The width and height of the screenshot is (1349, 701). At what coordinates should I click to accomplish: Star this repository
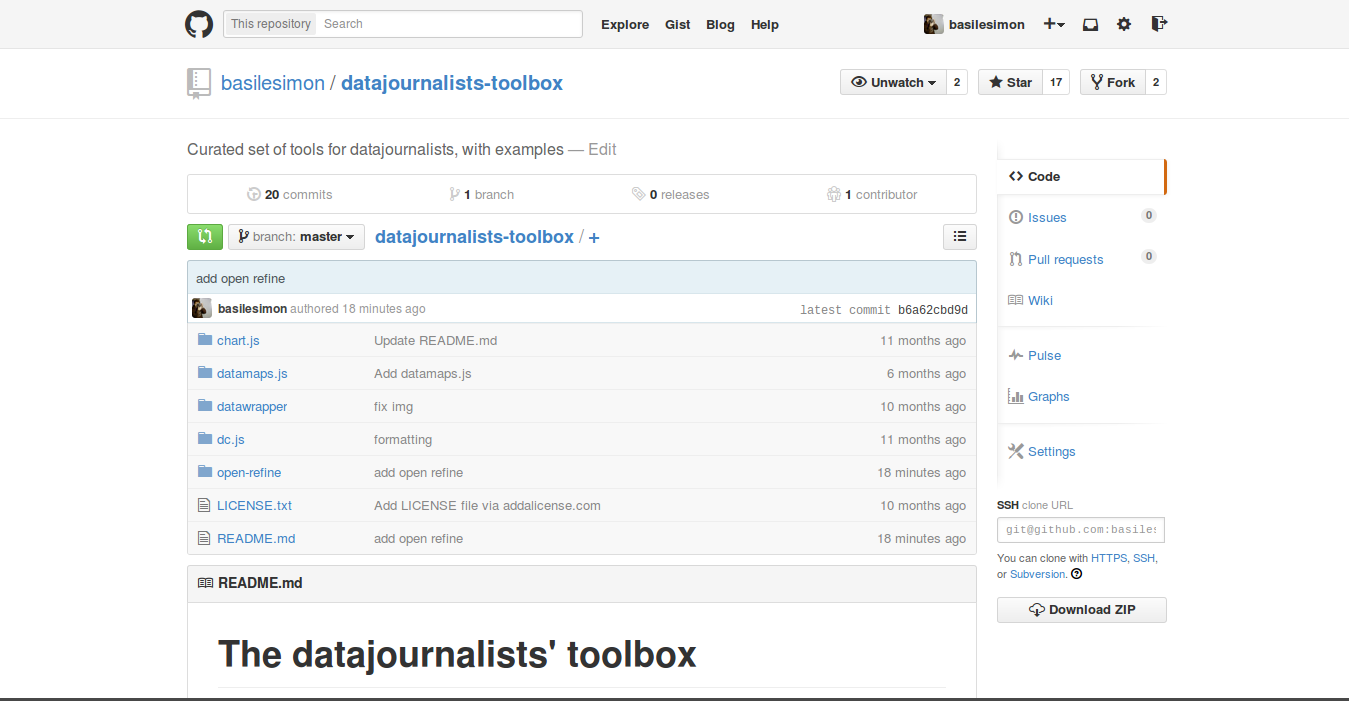tap(1010, 82)
